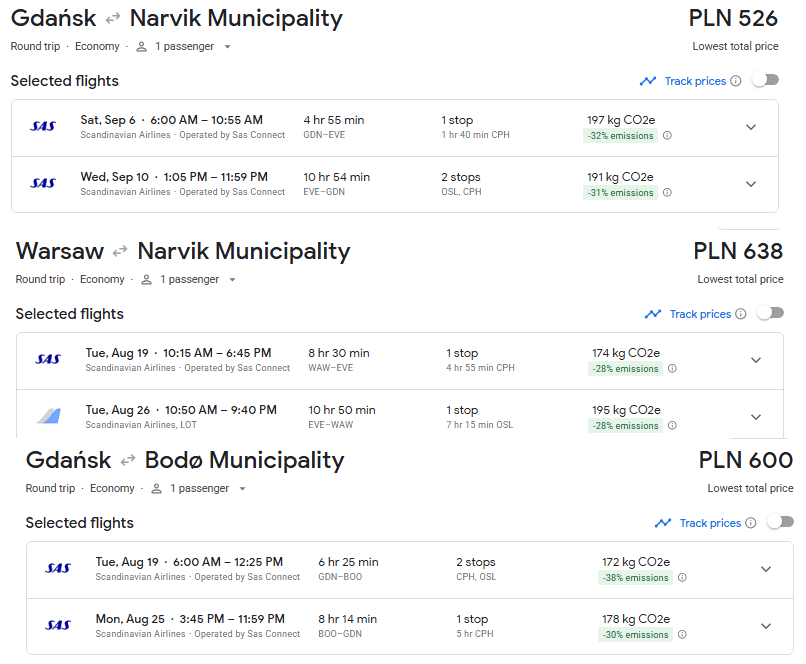806x664 pixels.
Task: Enable Track prices toggle for Gdańsk–Narvik trip
Action: 766,81
